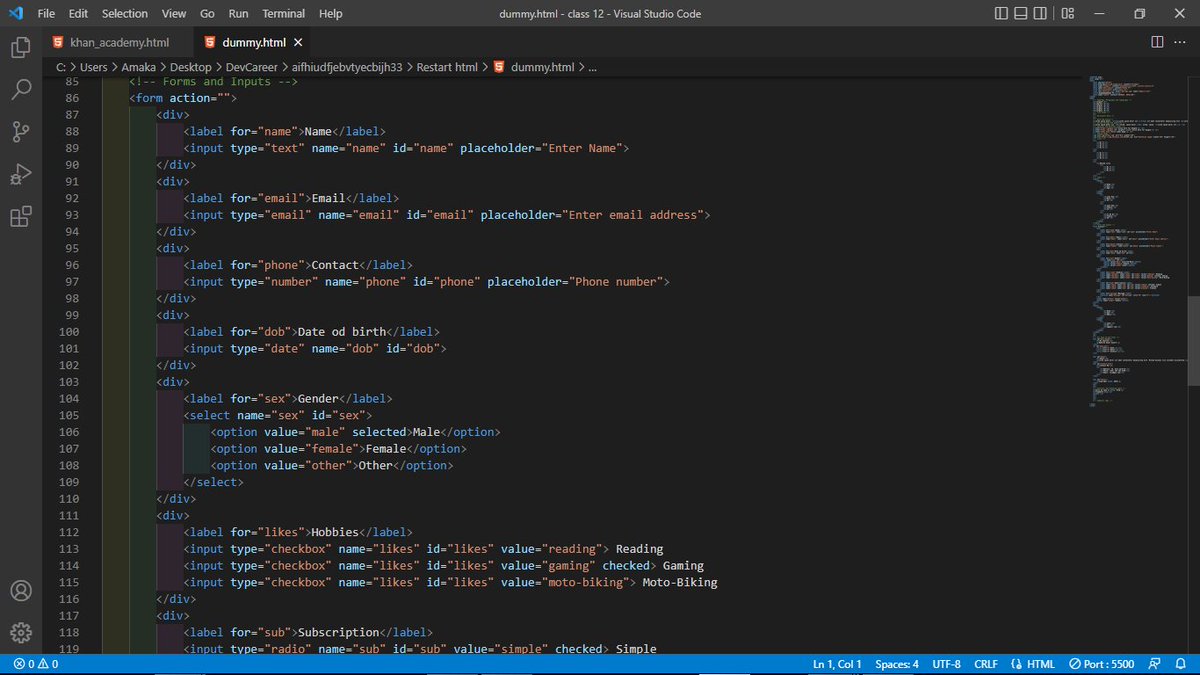Open the notifications bell in status bar
This screenshot has width=1200, height=675.
point(1181,664)
